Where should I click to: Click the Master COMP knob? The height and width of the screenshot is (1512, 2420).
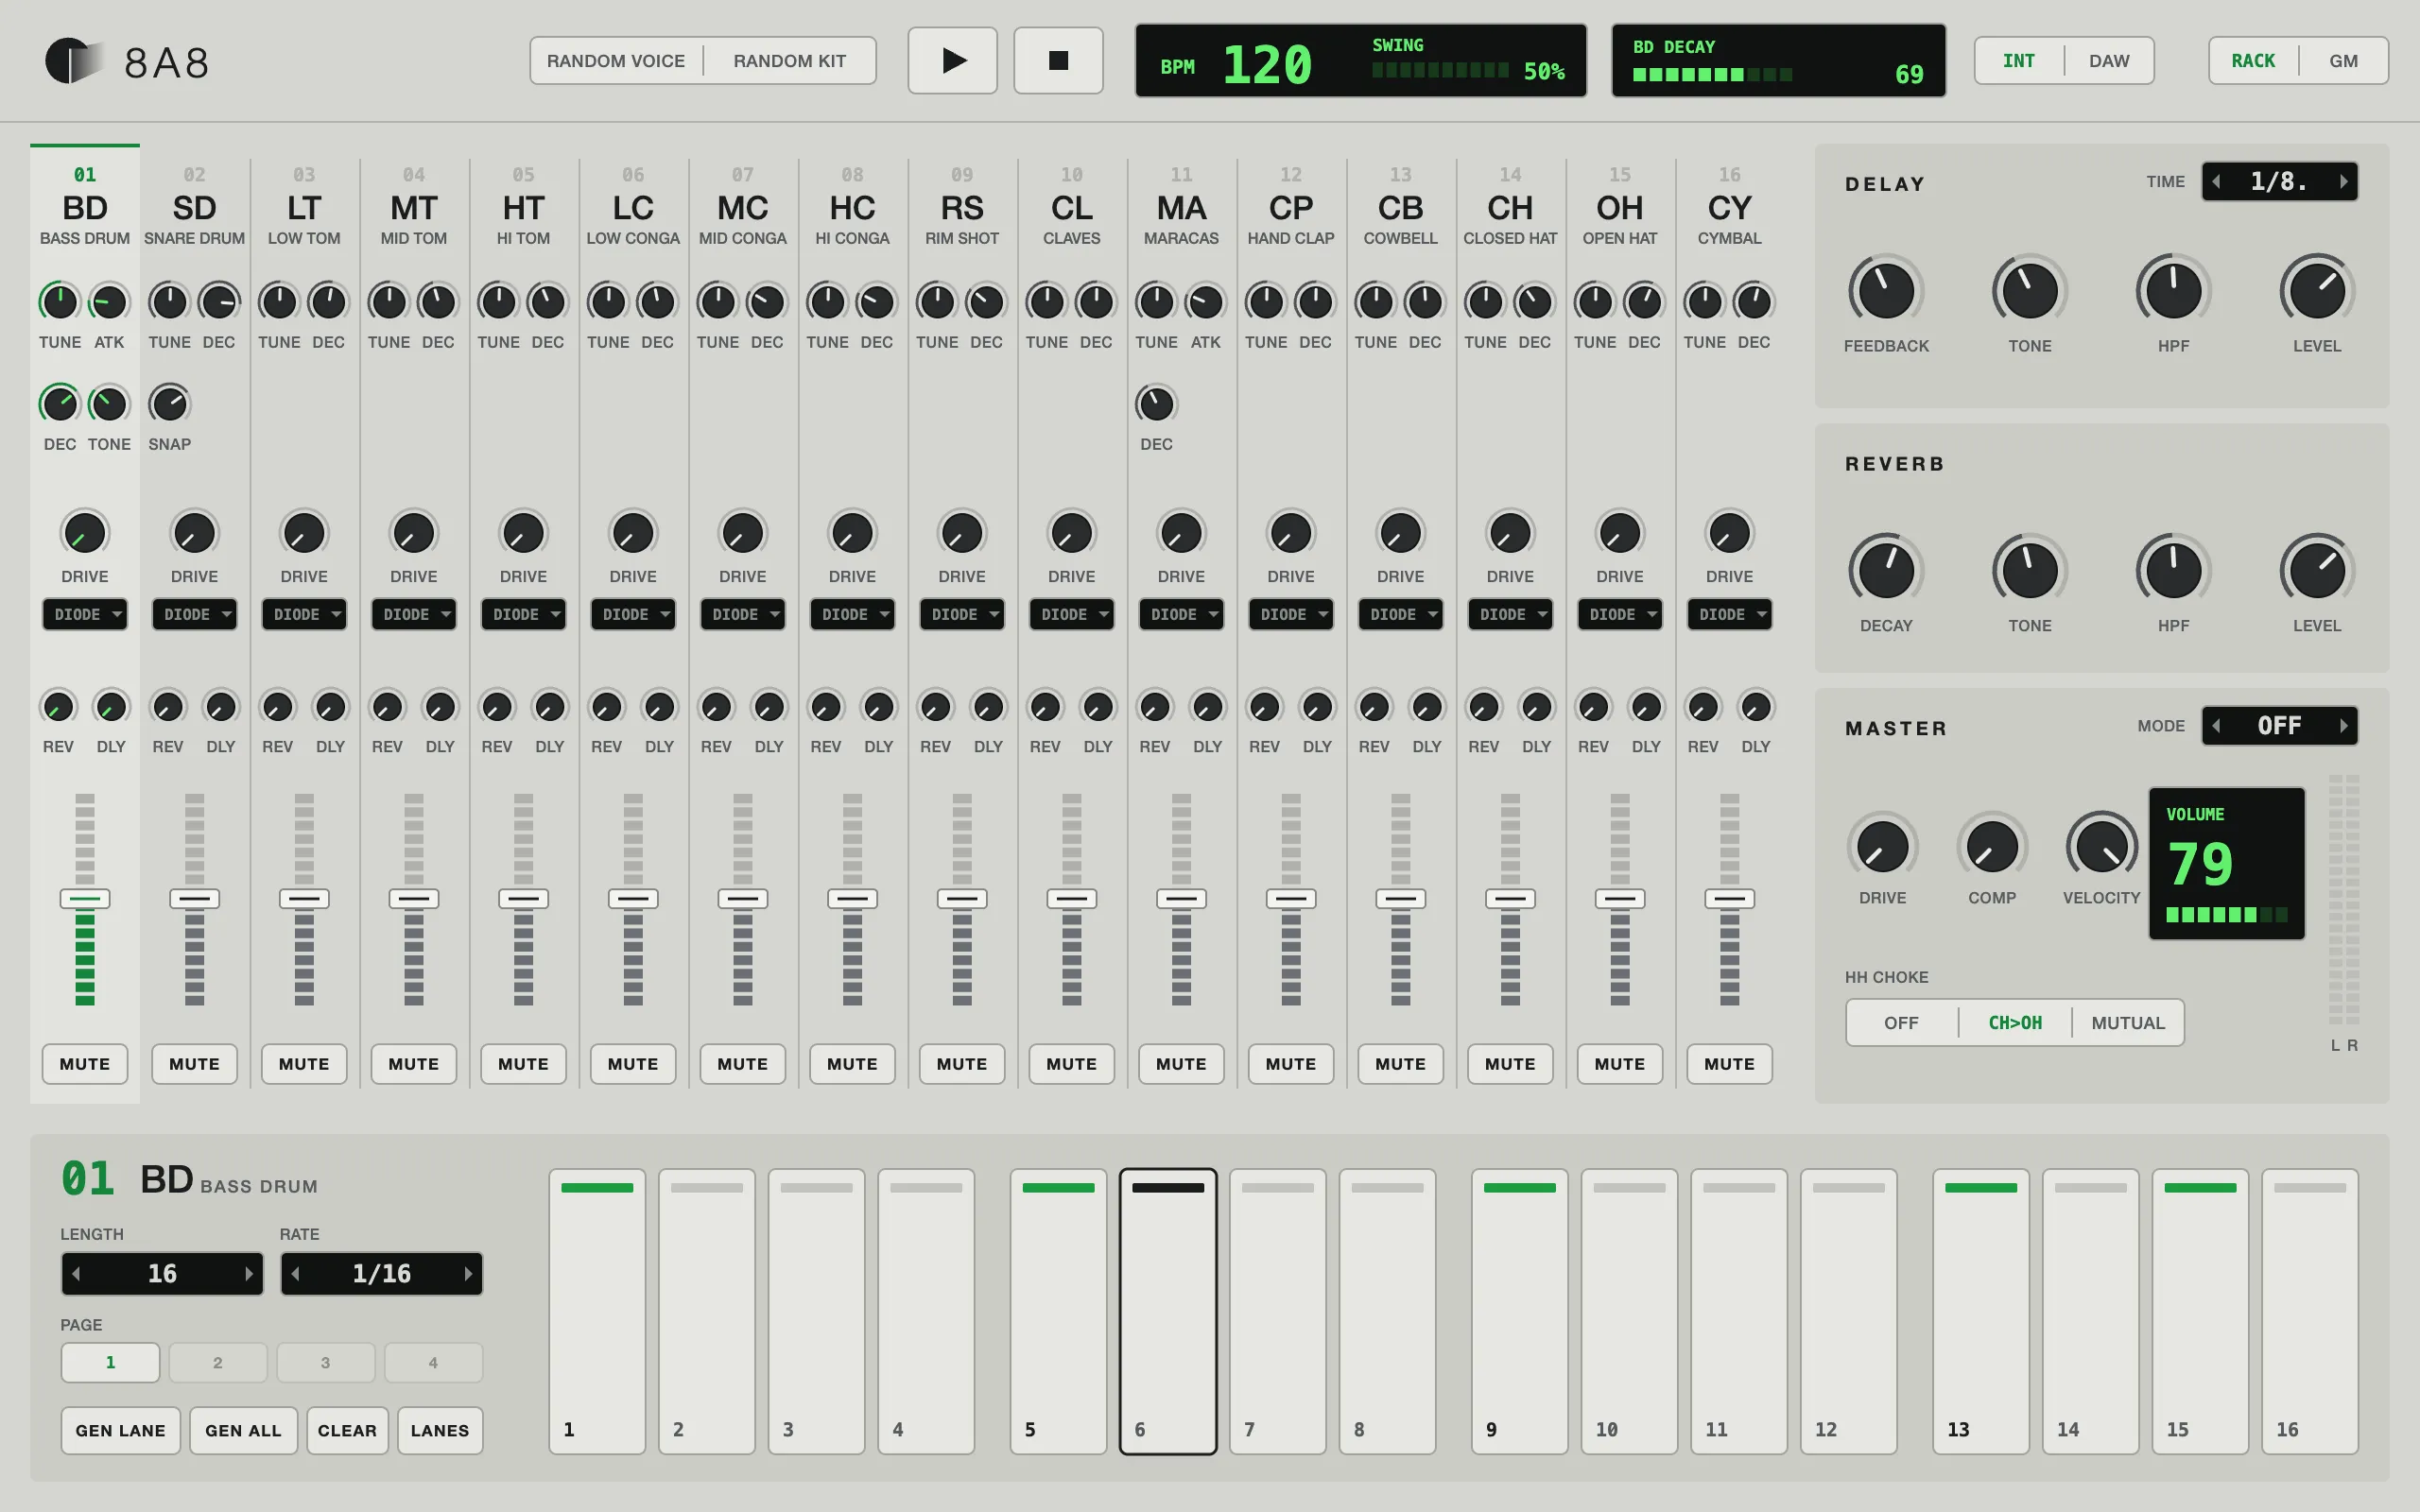click(x=1992, y=847)
